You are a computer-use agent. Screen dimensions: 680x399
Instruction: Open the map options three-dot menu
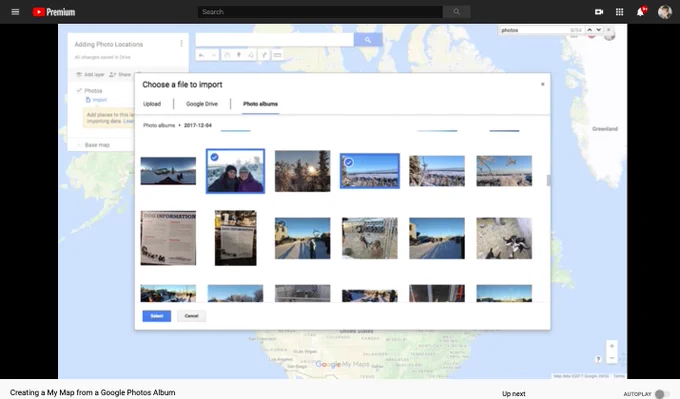click(181, 43)
